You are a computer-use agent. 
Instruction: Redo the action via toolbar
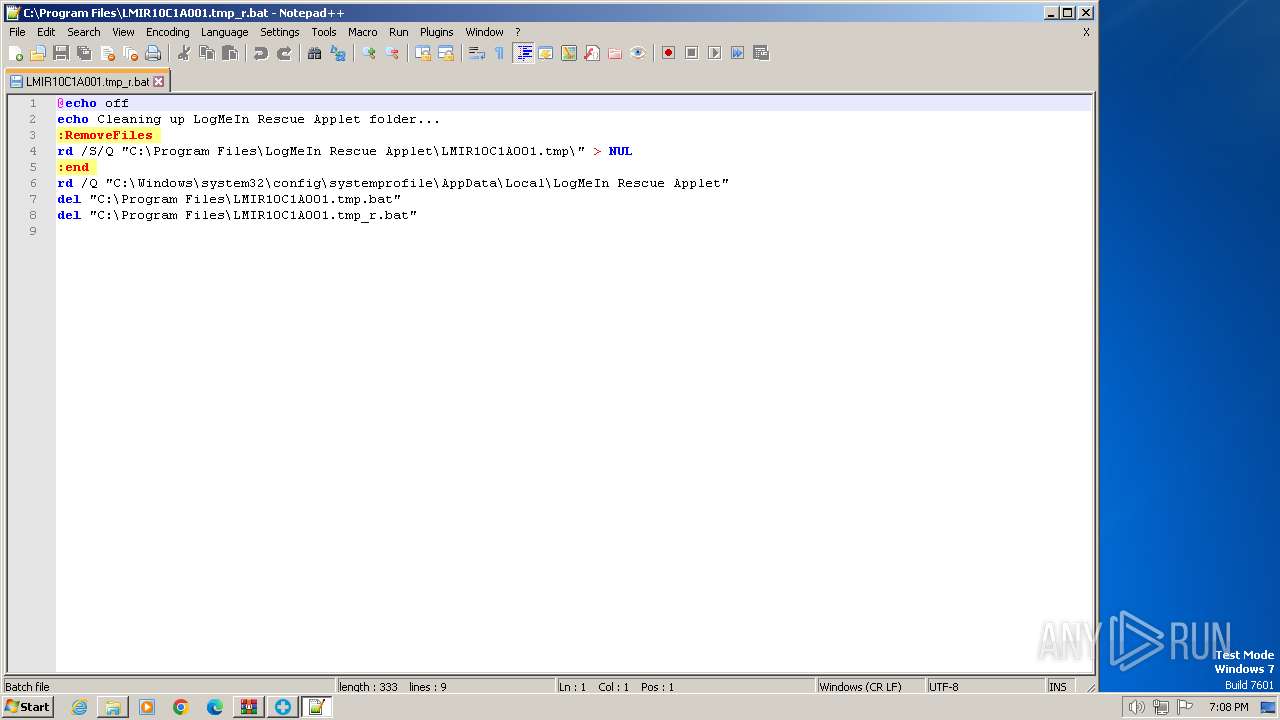(284, 53)
